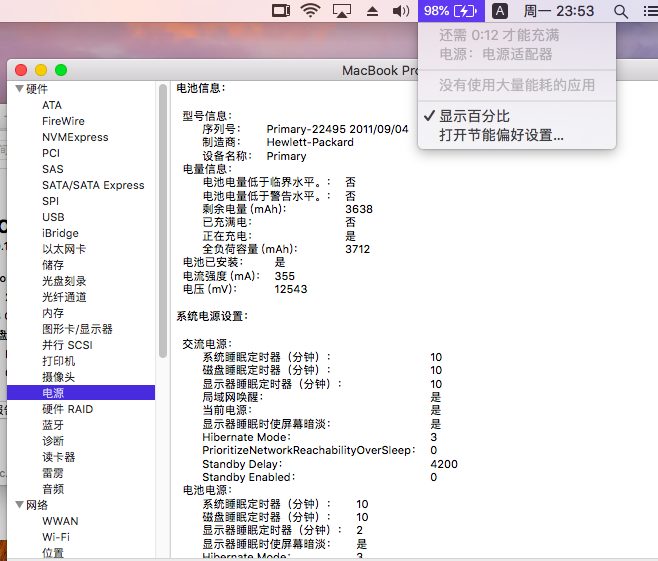The width and height of the screenshot is (658, 561).
Task: Open the Notification Center list icon
Action: tap(651, 10)
